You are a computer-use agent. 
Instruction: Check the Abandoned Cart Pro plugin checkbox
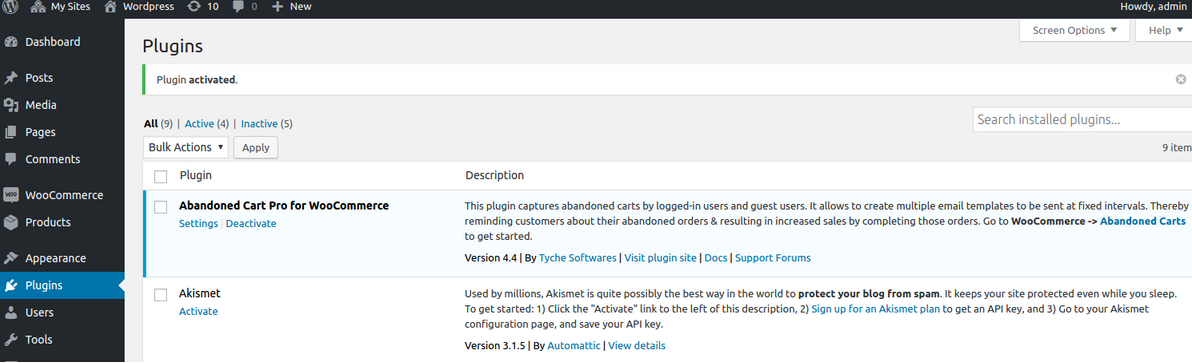160,207
